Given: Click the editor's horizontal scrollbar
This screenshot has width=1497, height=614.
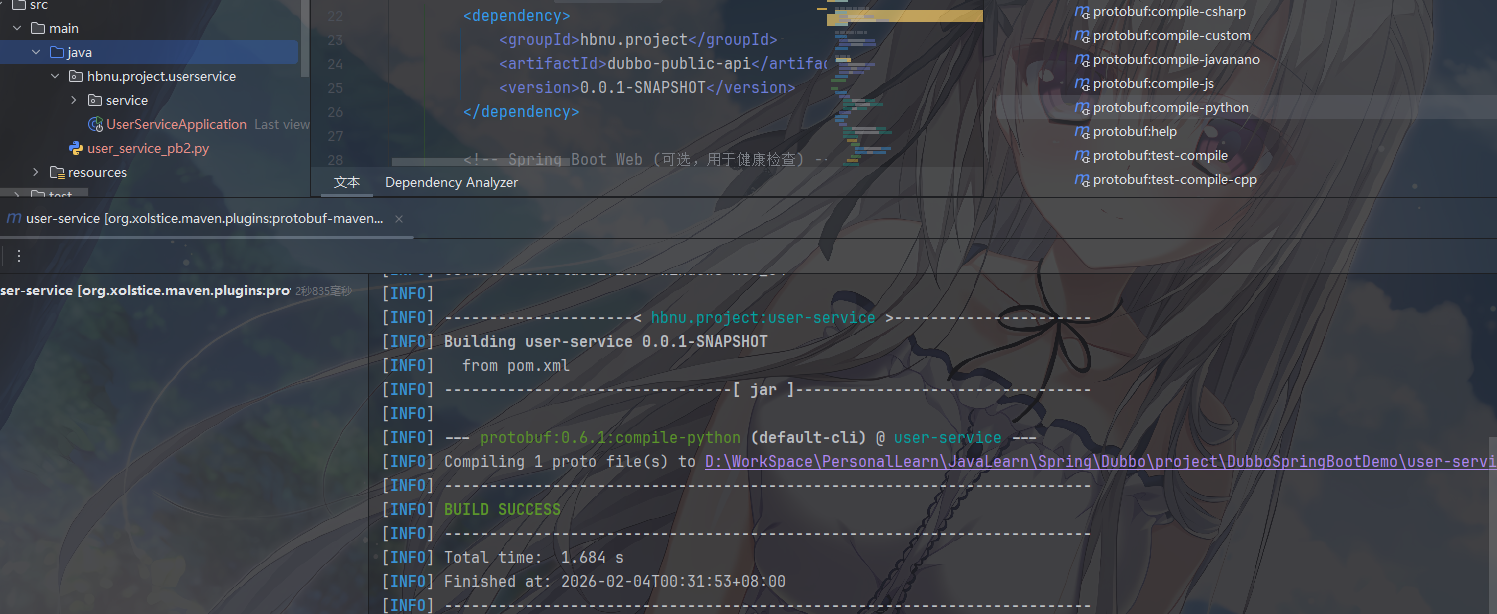Looking at the screenshot, I should coord(600,161).
